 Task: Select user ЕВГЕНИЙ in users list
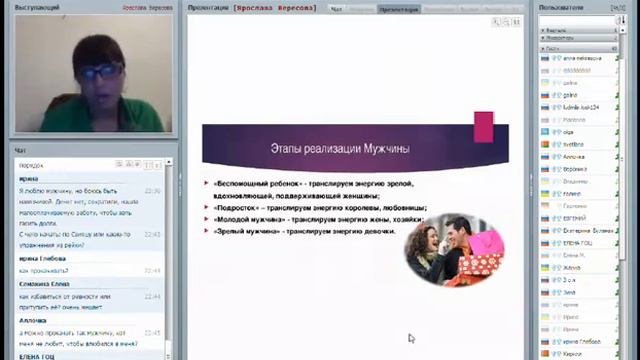click(x=574, y=218)
